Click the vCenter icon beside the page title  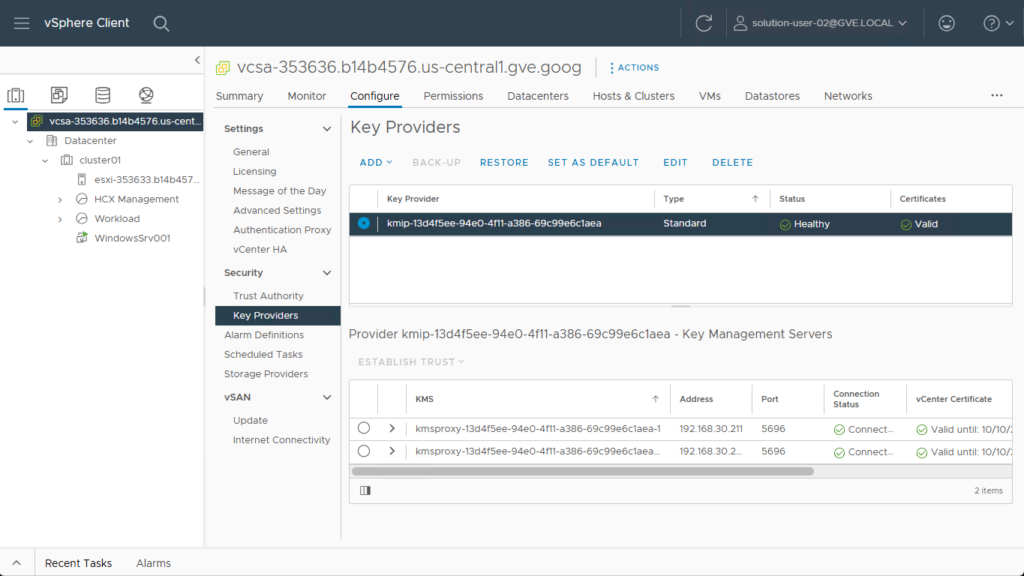tap(223, 68)
